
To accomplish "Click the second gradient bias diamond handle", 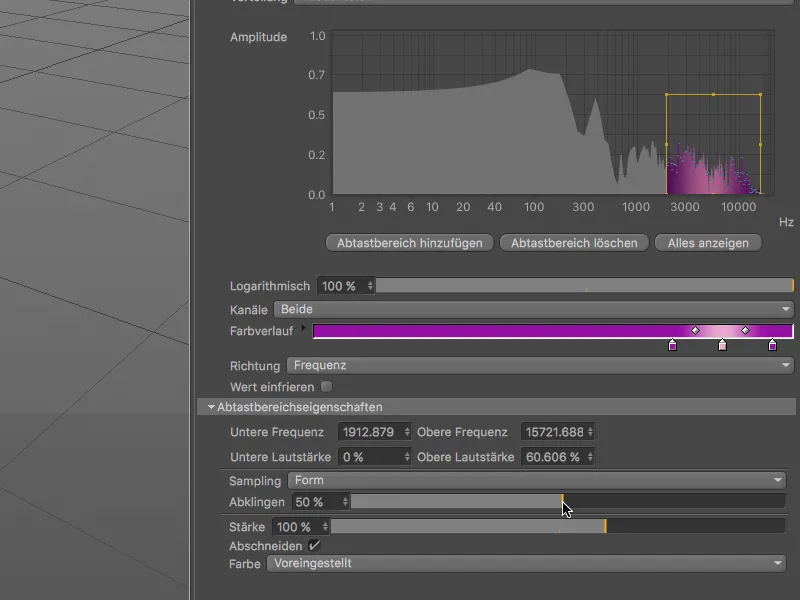I will click(745, 331).
